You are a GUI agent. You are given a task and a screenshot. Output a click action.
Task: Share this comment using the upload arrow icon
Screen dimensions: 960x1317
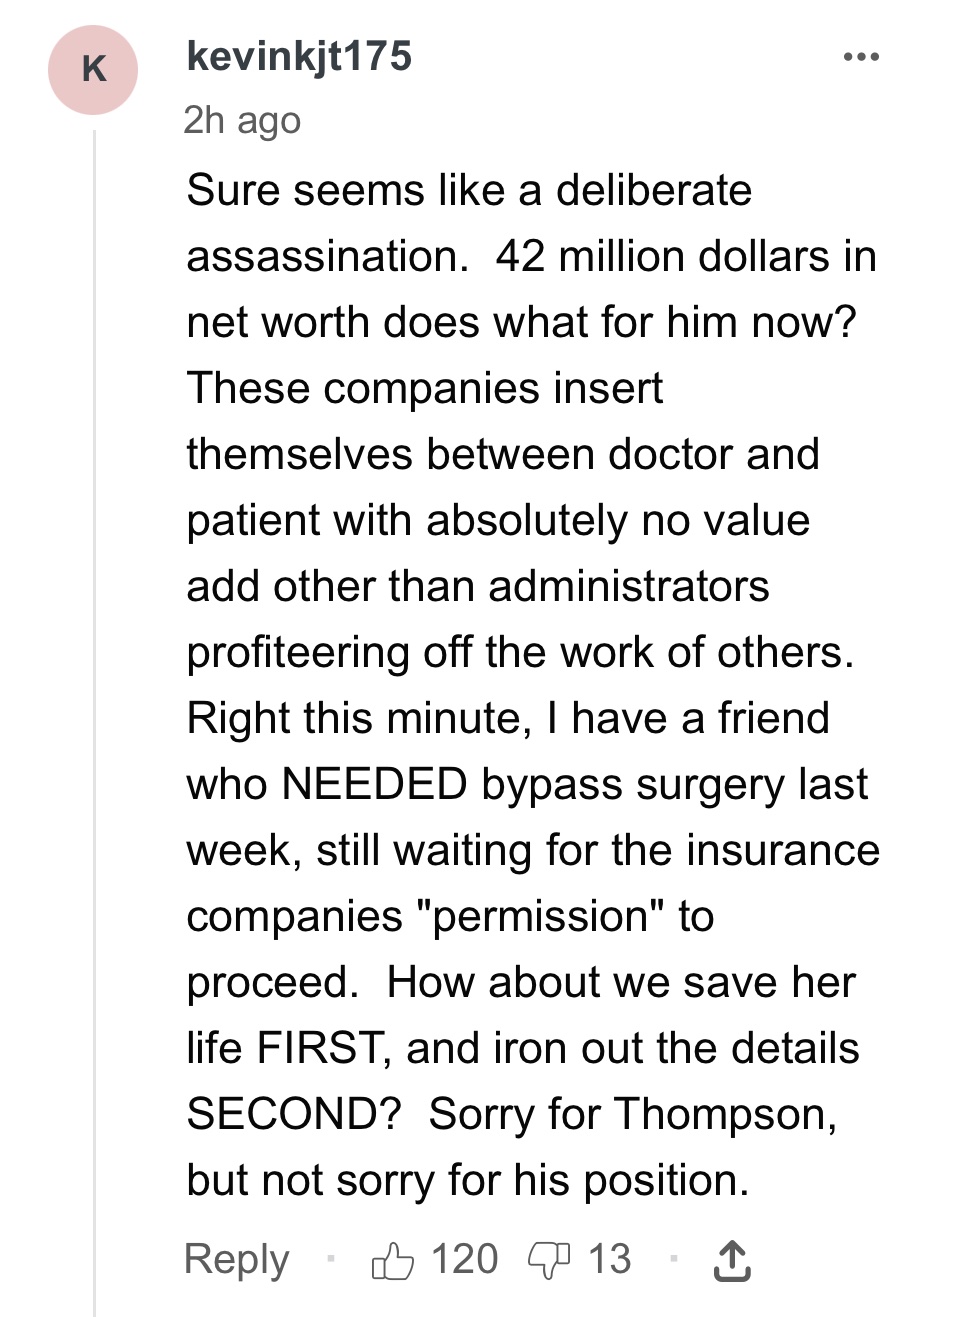pyautogui.click(x=731, y=1260)
